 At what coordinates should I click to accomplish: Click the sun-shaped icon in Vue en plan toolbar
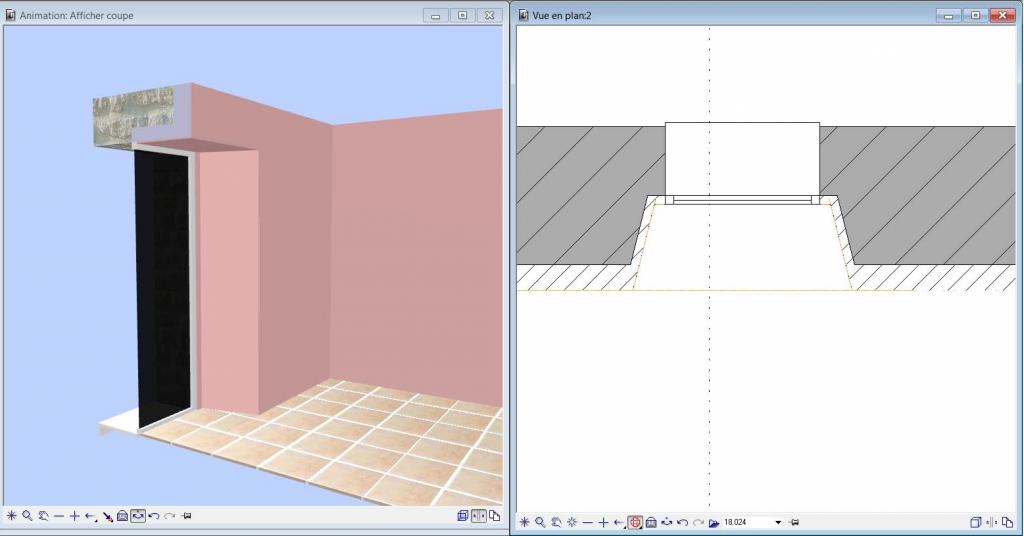click(572, 522)
